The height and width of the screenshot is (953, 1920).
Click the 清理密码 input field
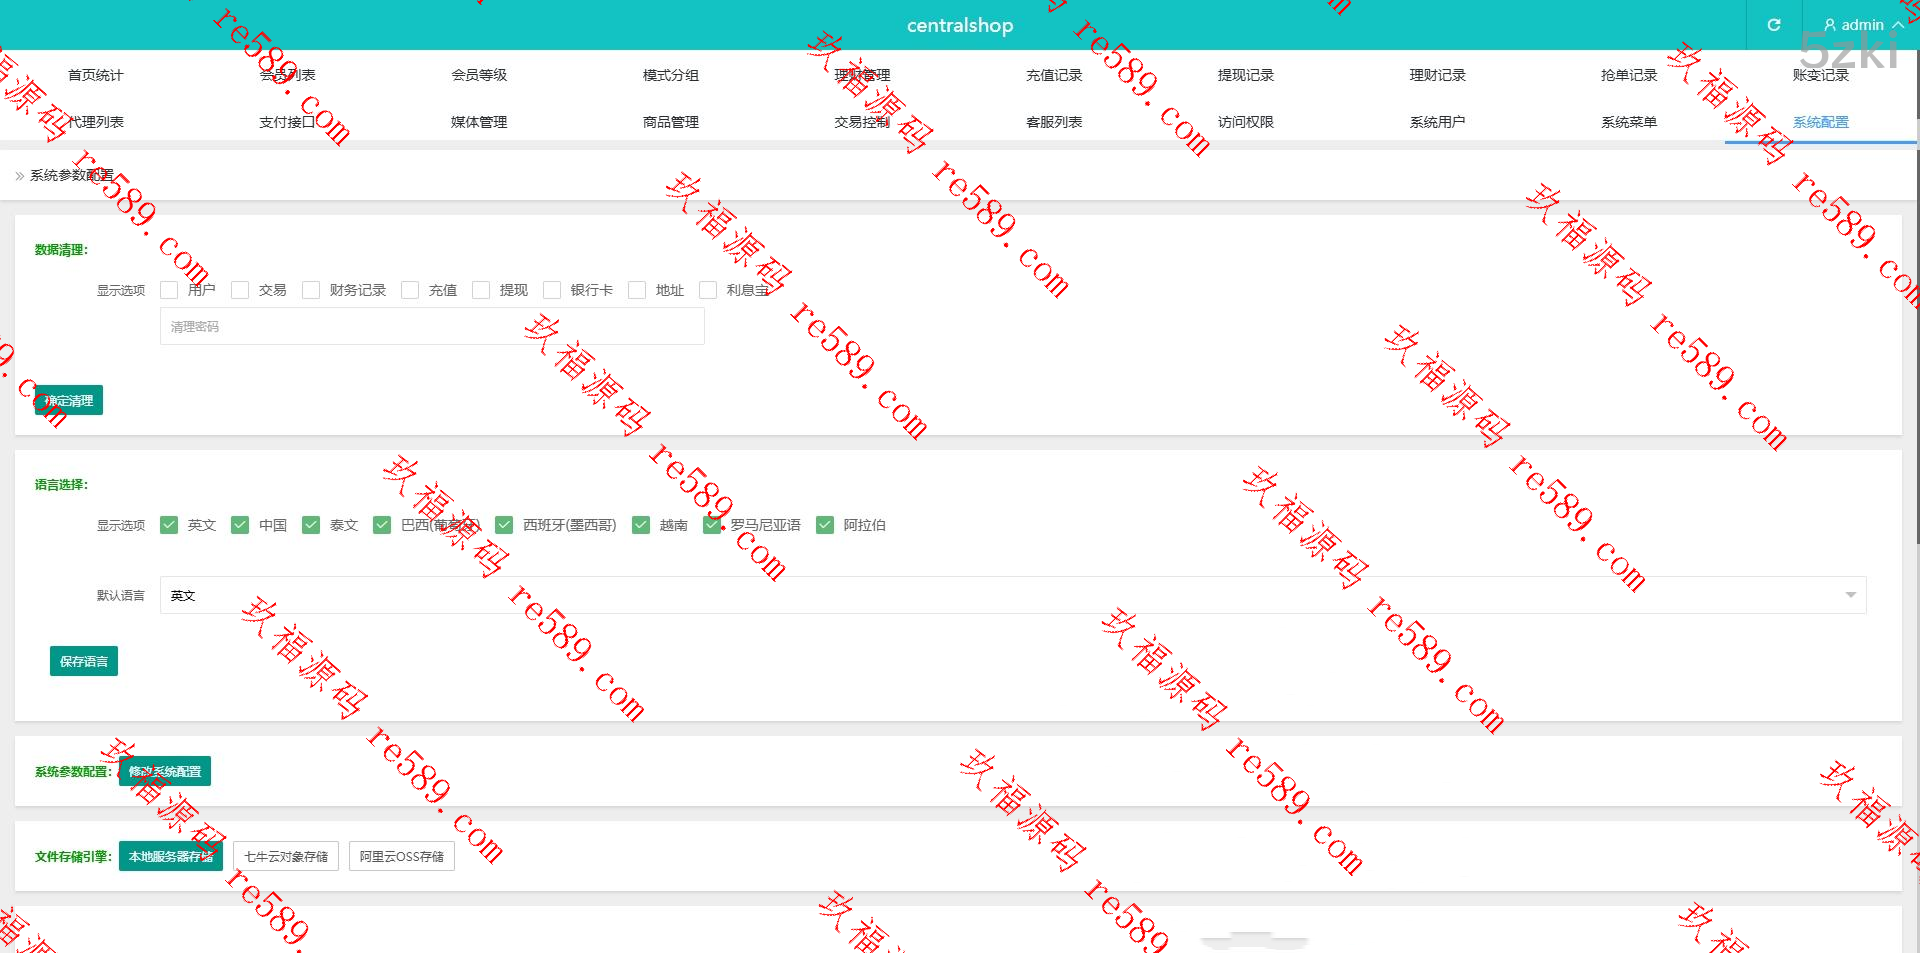point(432,327)
